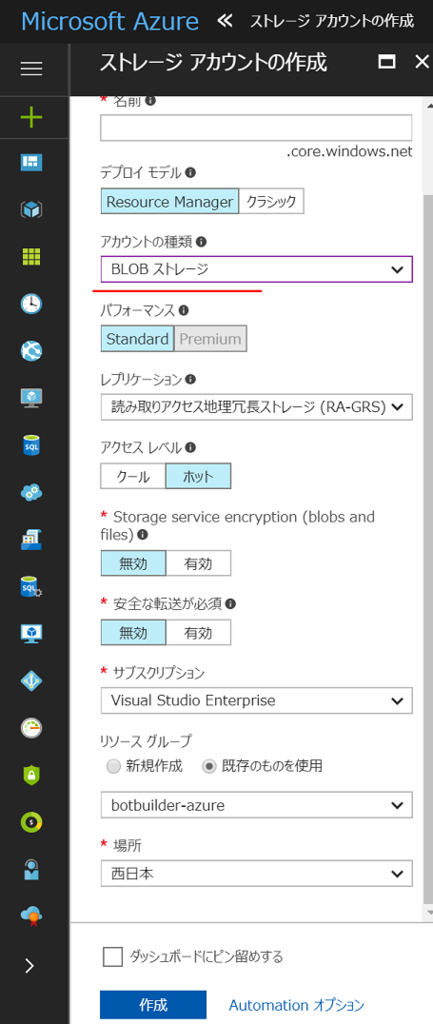Select the 新規作成 radio button
Viewport: 433px width, 1024px height.
(x=114, y=766)
